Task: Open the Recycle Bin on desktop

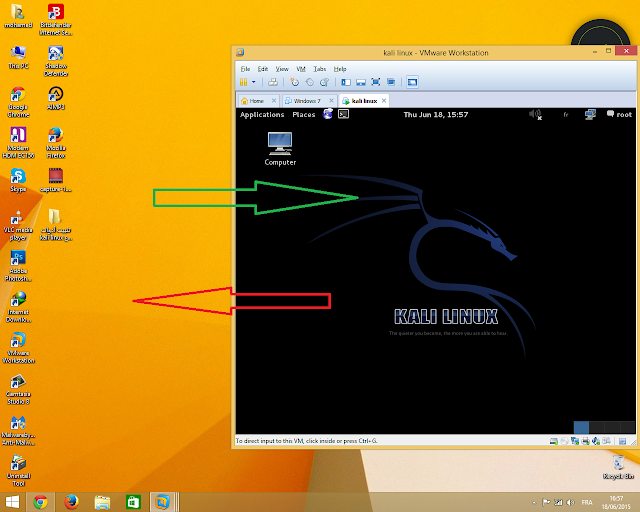Action: click(618, 467)
